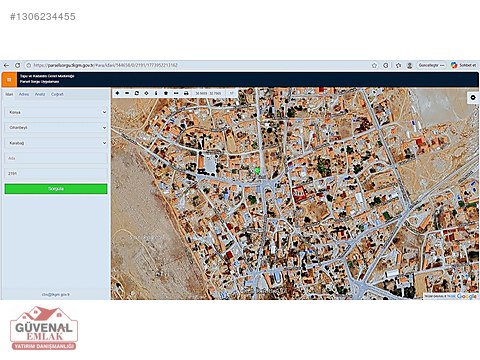Image resolution: width=480 pixels, height=360 pixels.
Task: Click the cbs@tkgm.gov.tr email link
Action: tap(56, 295)
